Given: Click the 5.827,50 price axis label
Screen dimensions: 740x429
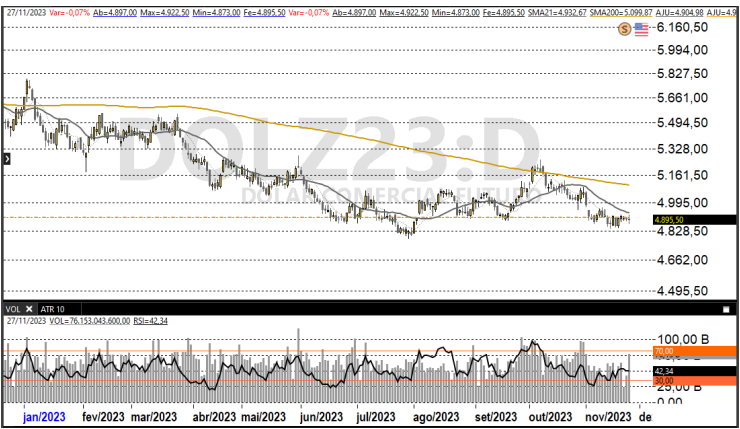Looking at the screenshot, I should pyautogui.click(x=682, y=74).
